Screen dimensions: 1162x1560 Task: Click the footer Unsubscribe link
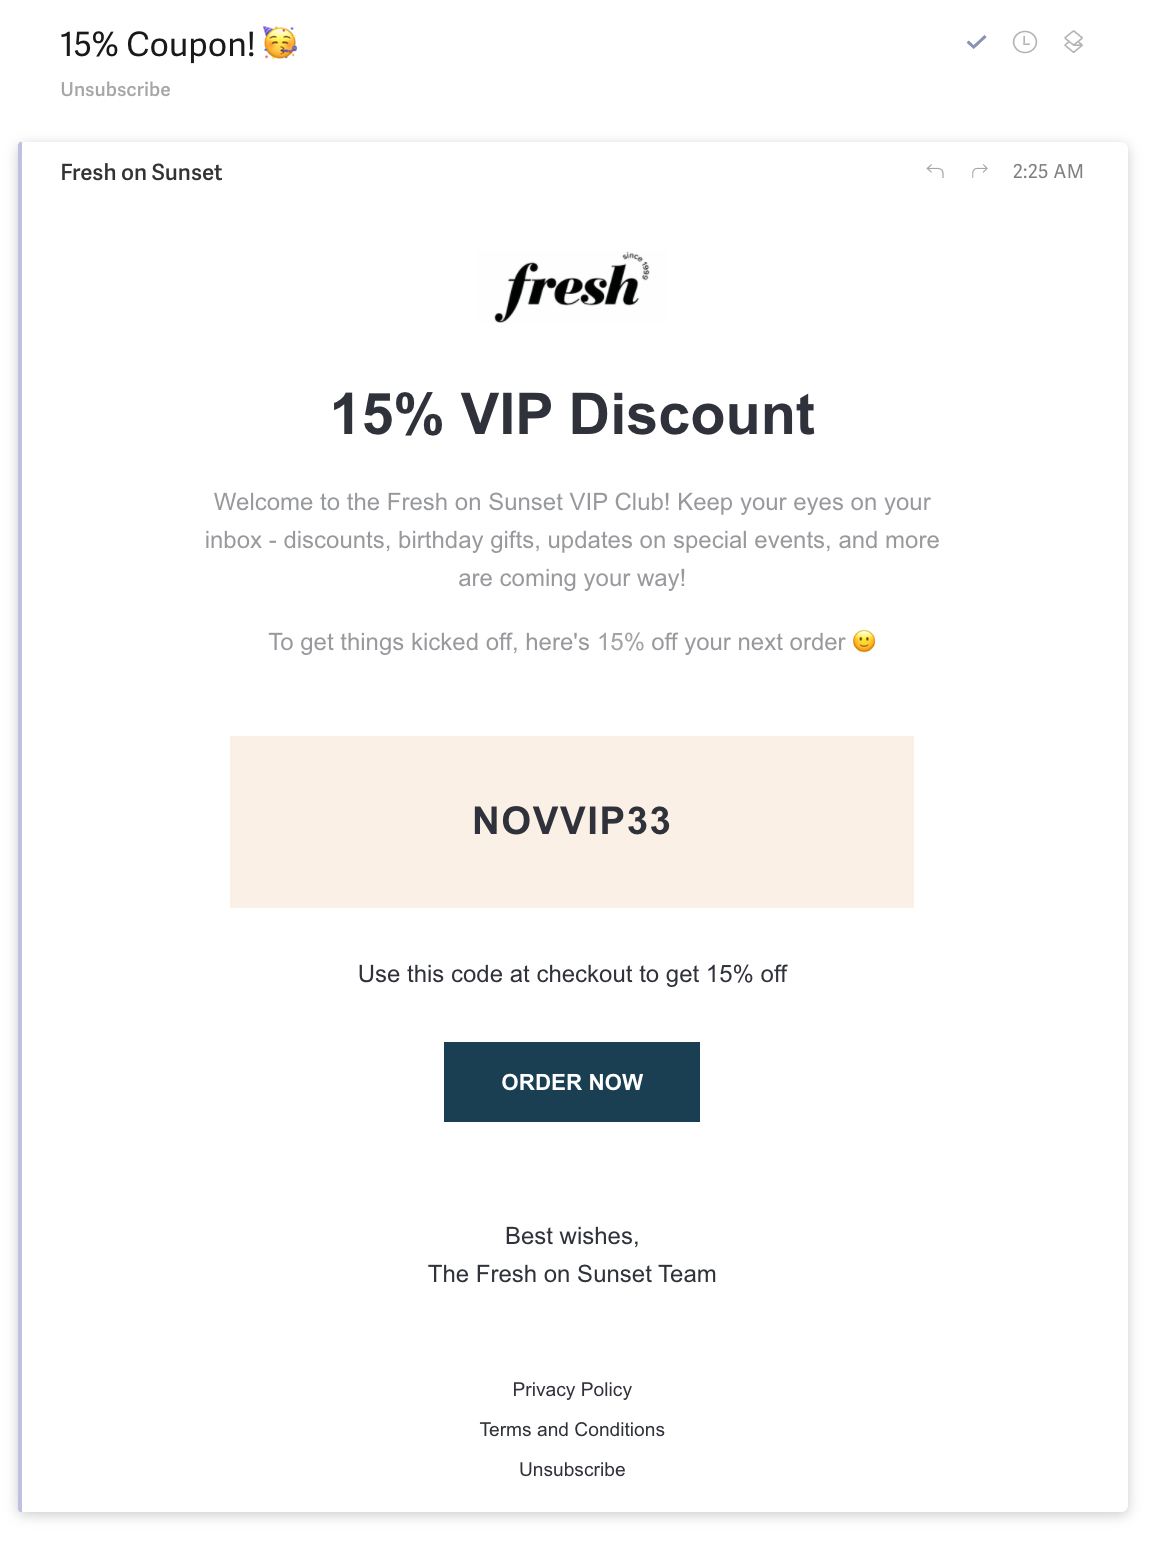point(571,1469)
